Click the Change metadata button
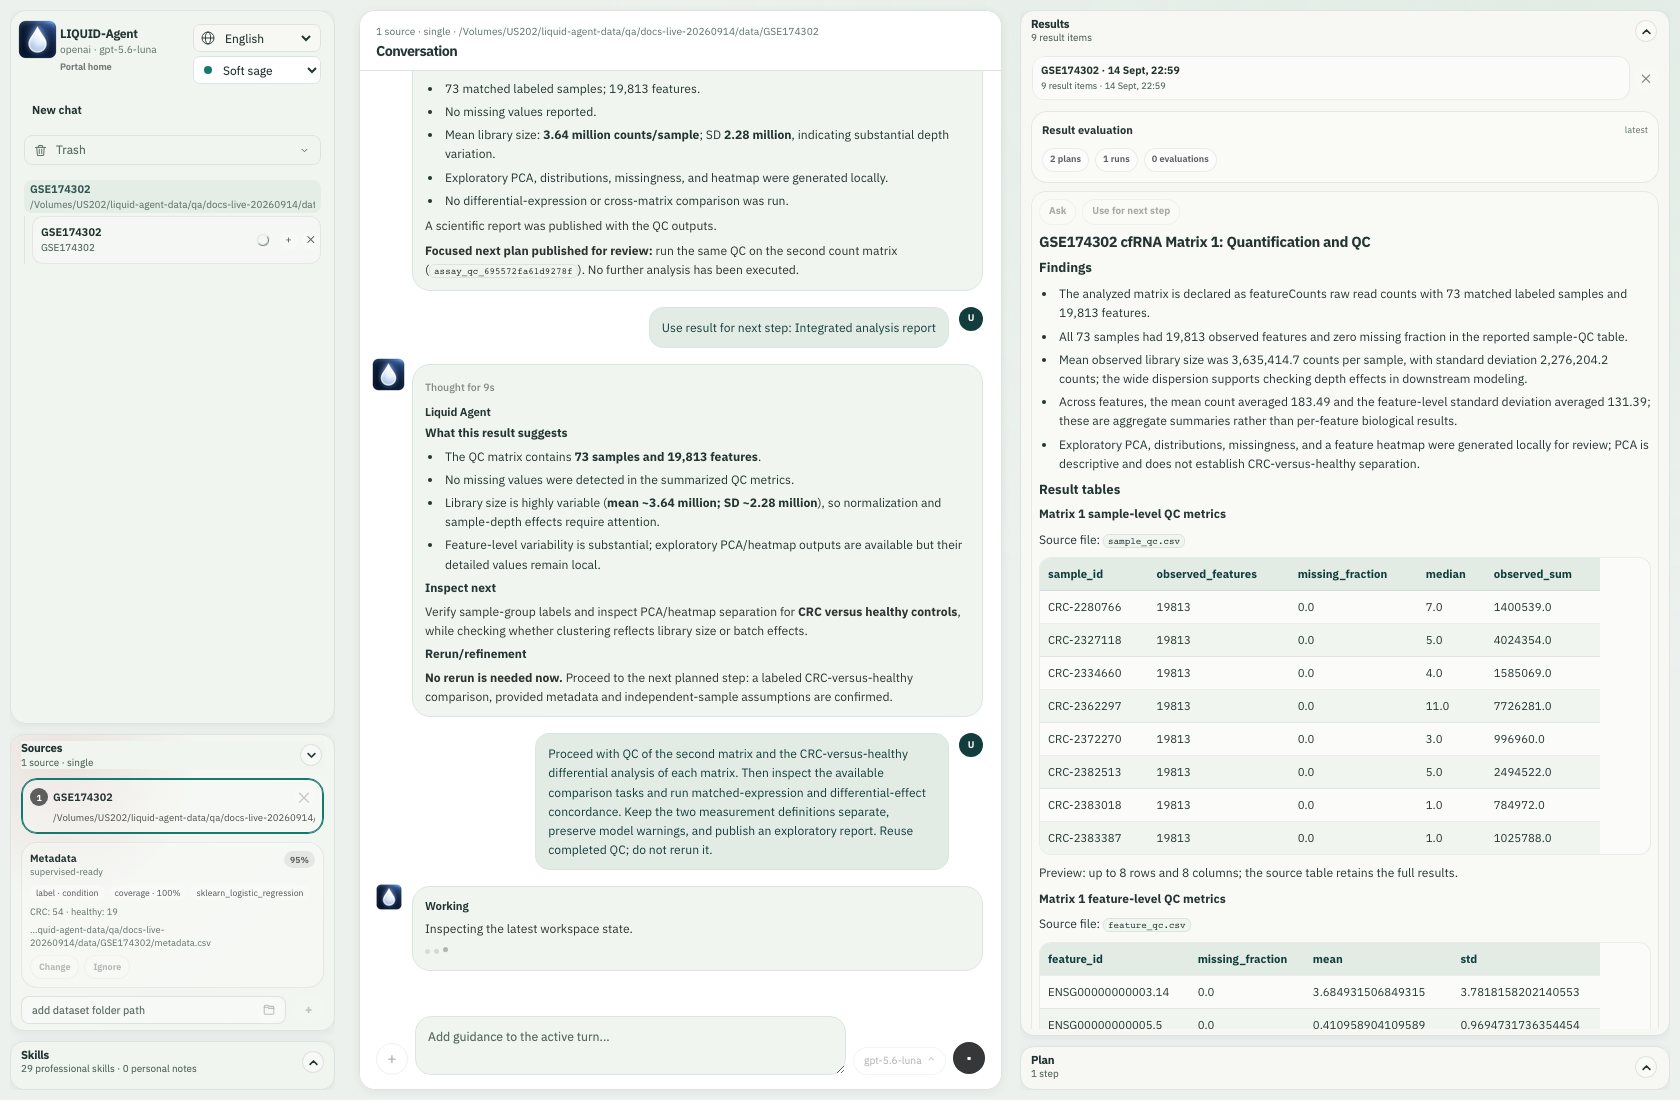 (55, 967)
